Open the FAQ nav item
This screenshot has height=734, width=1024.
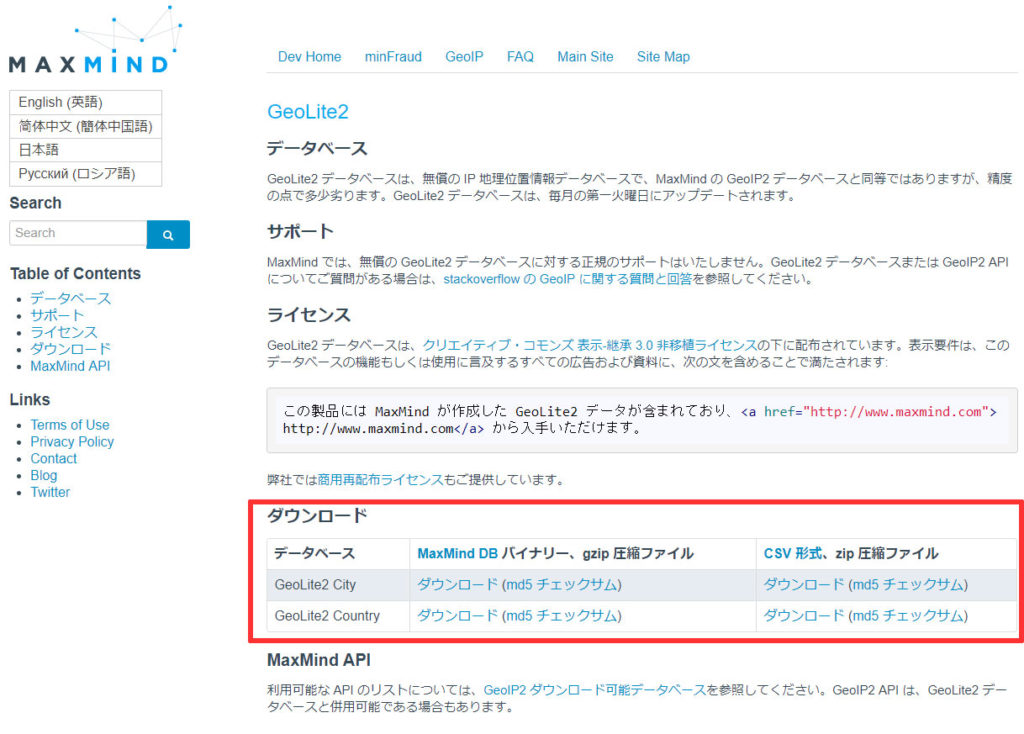point(520,57)
